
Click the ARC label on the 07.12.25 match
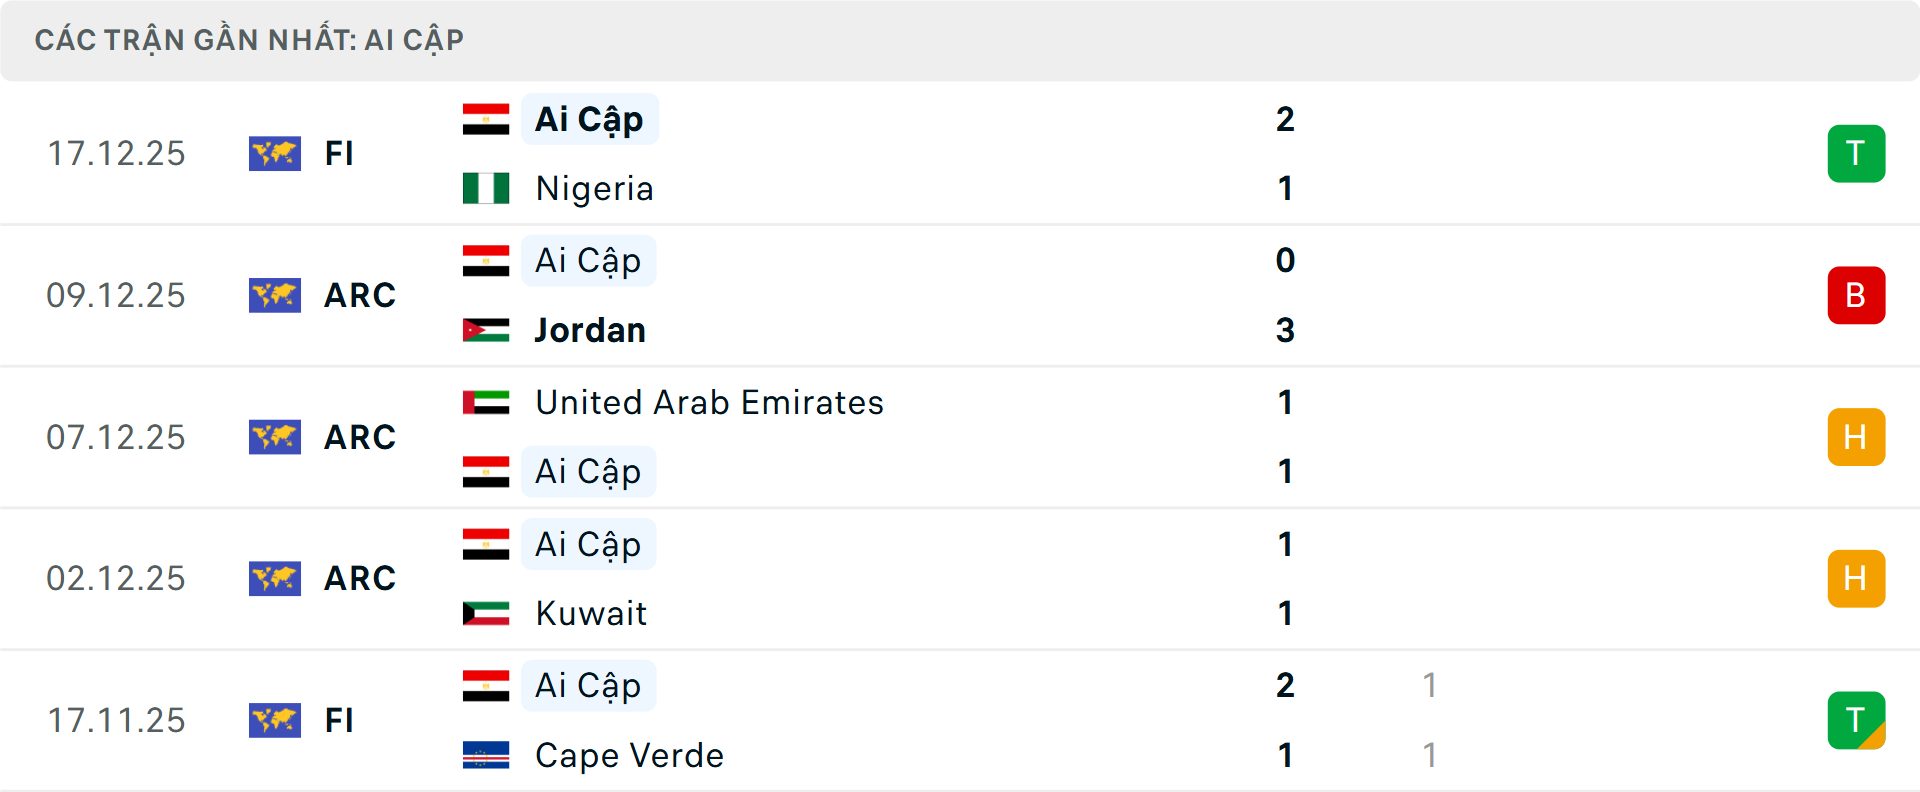360,437
